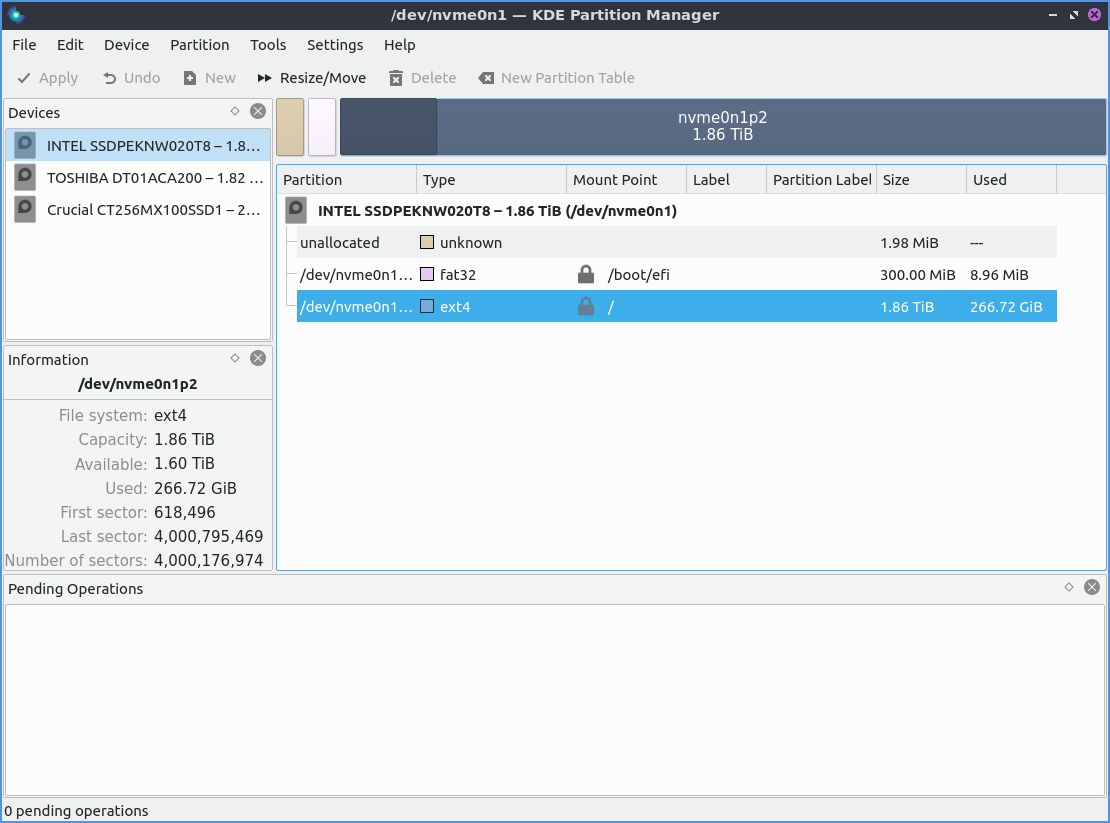The image size is (1110, 823).
Task: Click the lock icon on the /boot/efi row
Action: point(586,275)
